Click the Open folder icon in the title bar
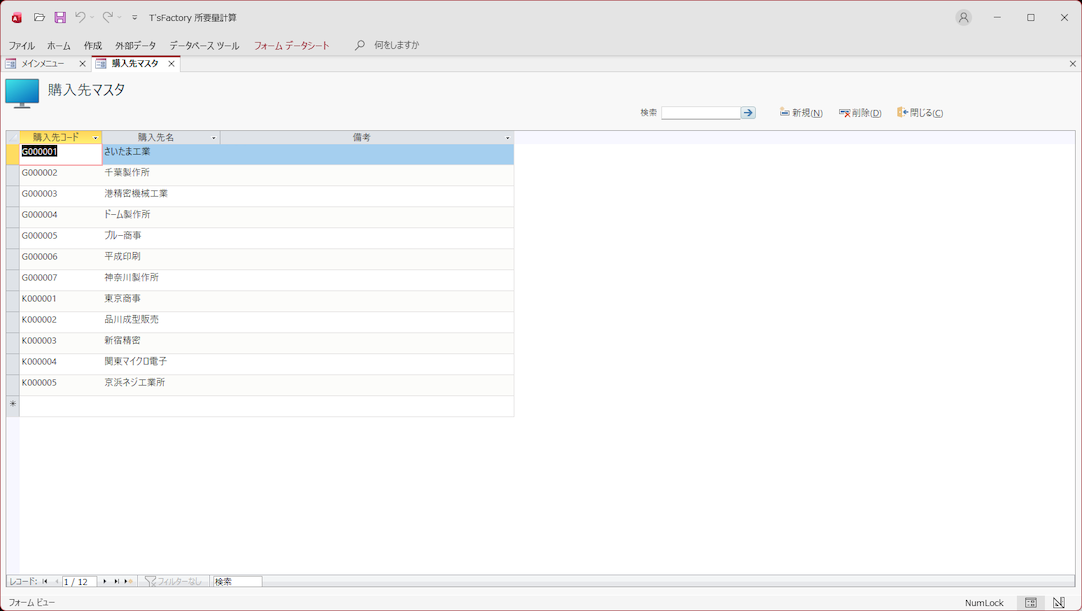The width and height of the screenshot is (1082, 611). click(x=39, y=17)
